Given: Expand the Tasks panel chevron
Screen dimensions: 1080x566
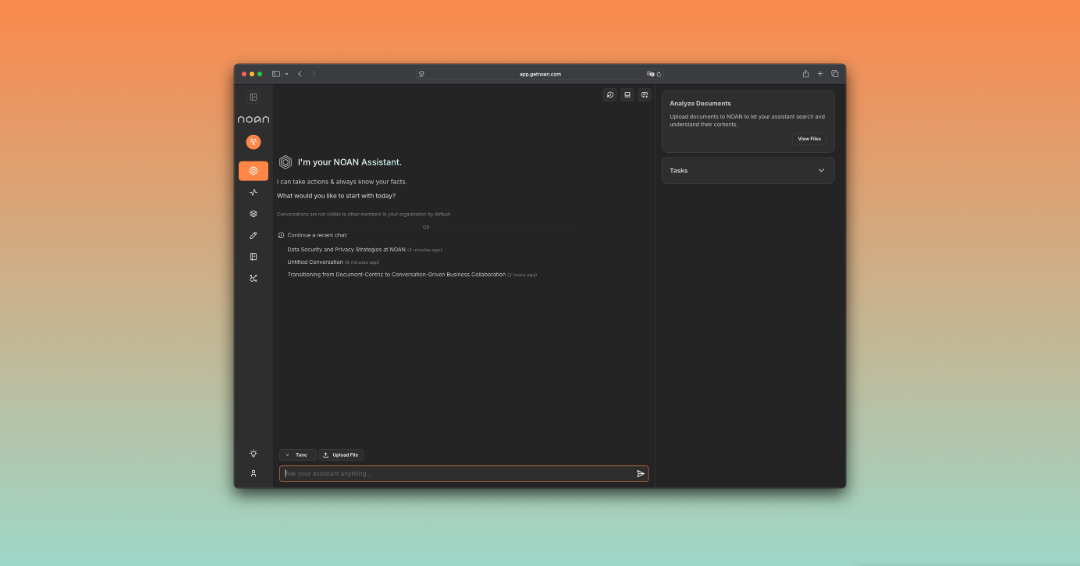Looking at the screenshot, I should click(821, 171).
